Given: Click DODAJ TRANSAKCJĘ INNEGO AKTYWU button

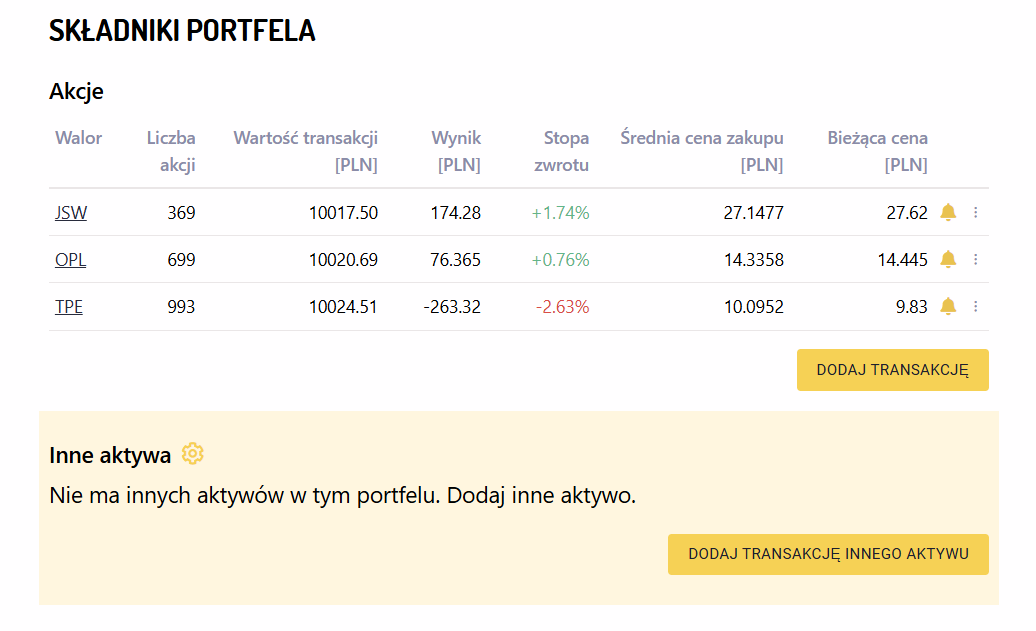Looking at the screenshot, I should (x=828, y=554).
